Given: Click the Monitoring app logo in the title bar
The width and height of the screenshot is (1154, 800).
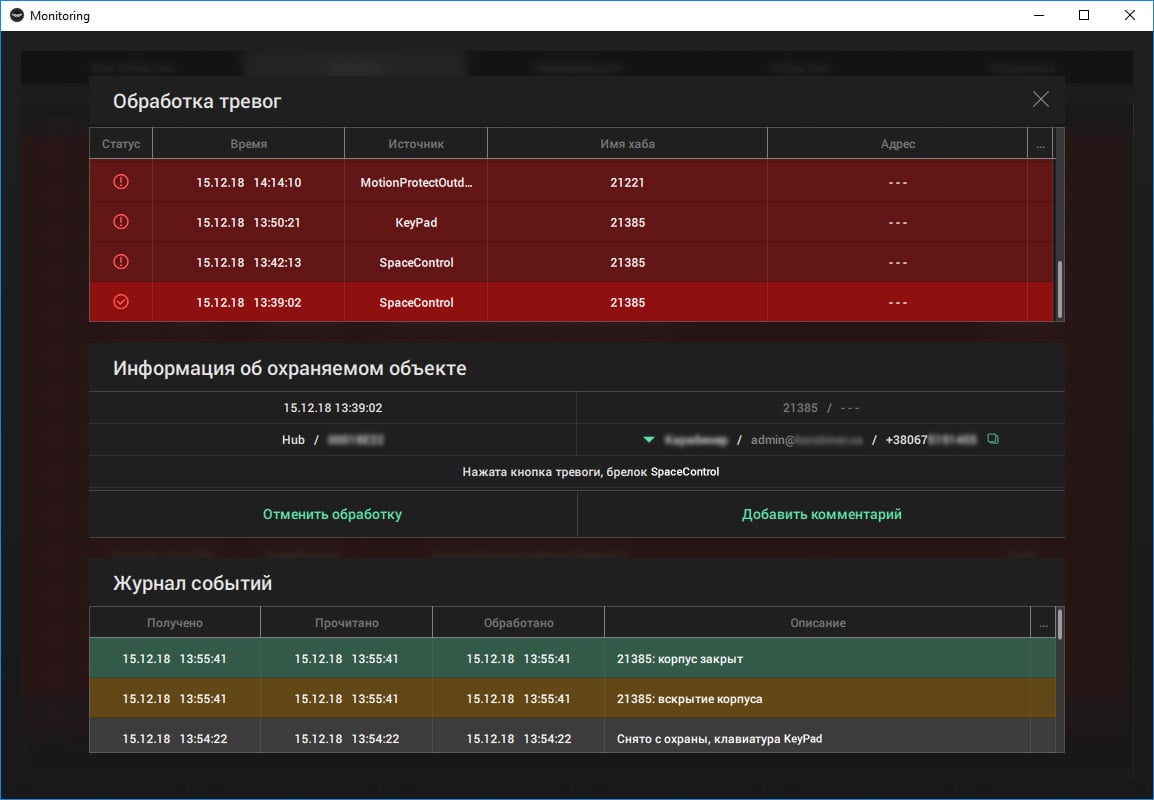Looking at the screenshot, I should [16, 15].
